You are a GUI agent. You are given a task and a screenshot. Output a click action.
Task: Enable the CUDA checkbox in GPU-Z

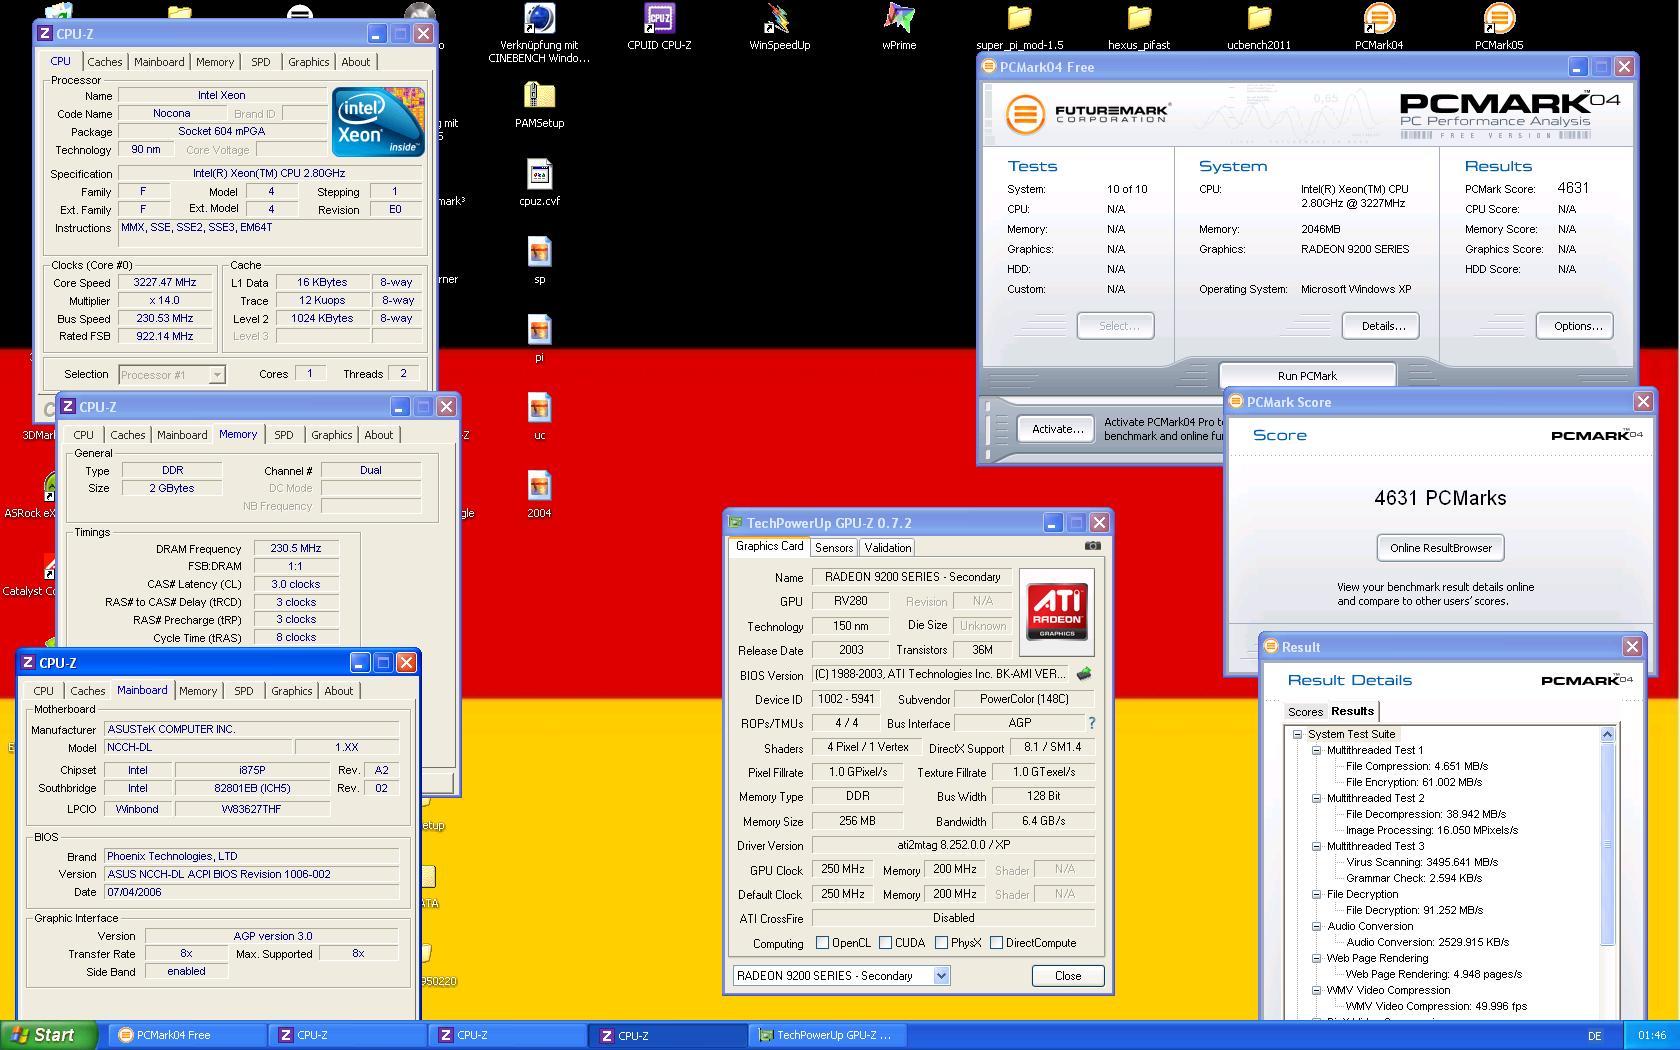pos(885,943)
